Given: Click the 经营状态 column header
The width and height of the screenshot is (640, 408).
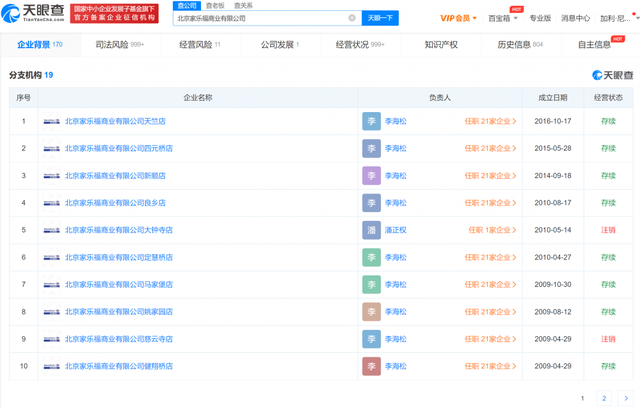Looking at the screenshot, I should pos(608,98).
